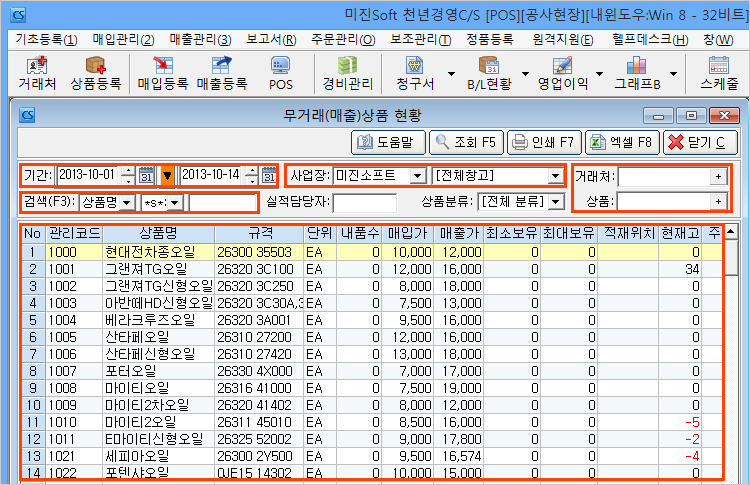The width and height of the screenshot is (750, 485).
Task: Increase the start date with spinner up arrow
Action: pyautogui.click(x=128, y=171)
